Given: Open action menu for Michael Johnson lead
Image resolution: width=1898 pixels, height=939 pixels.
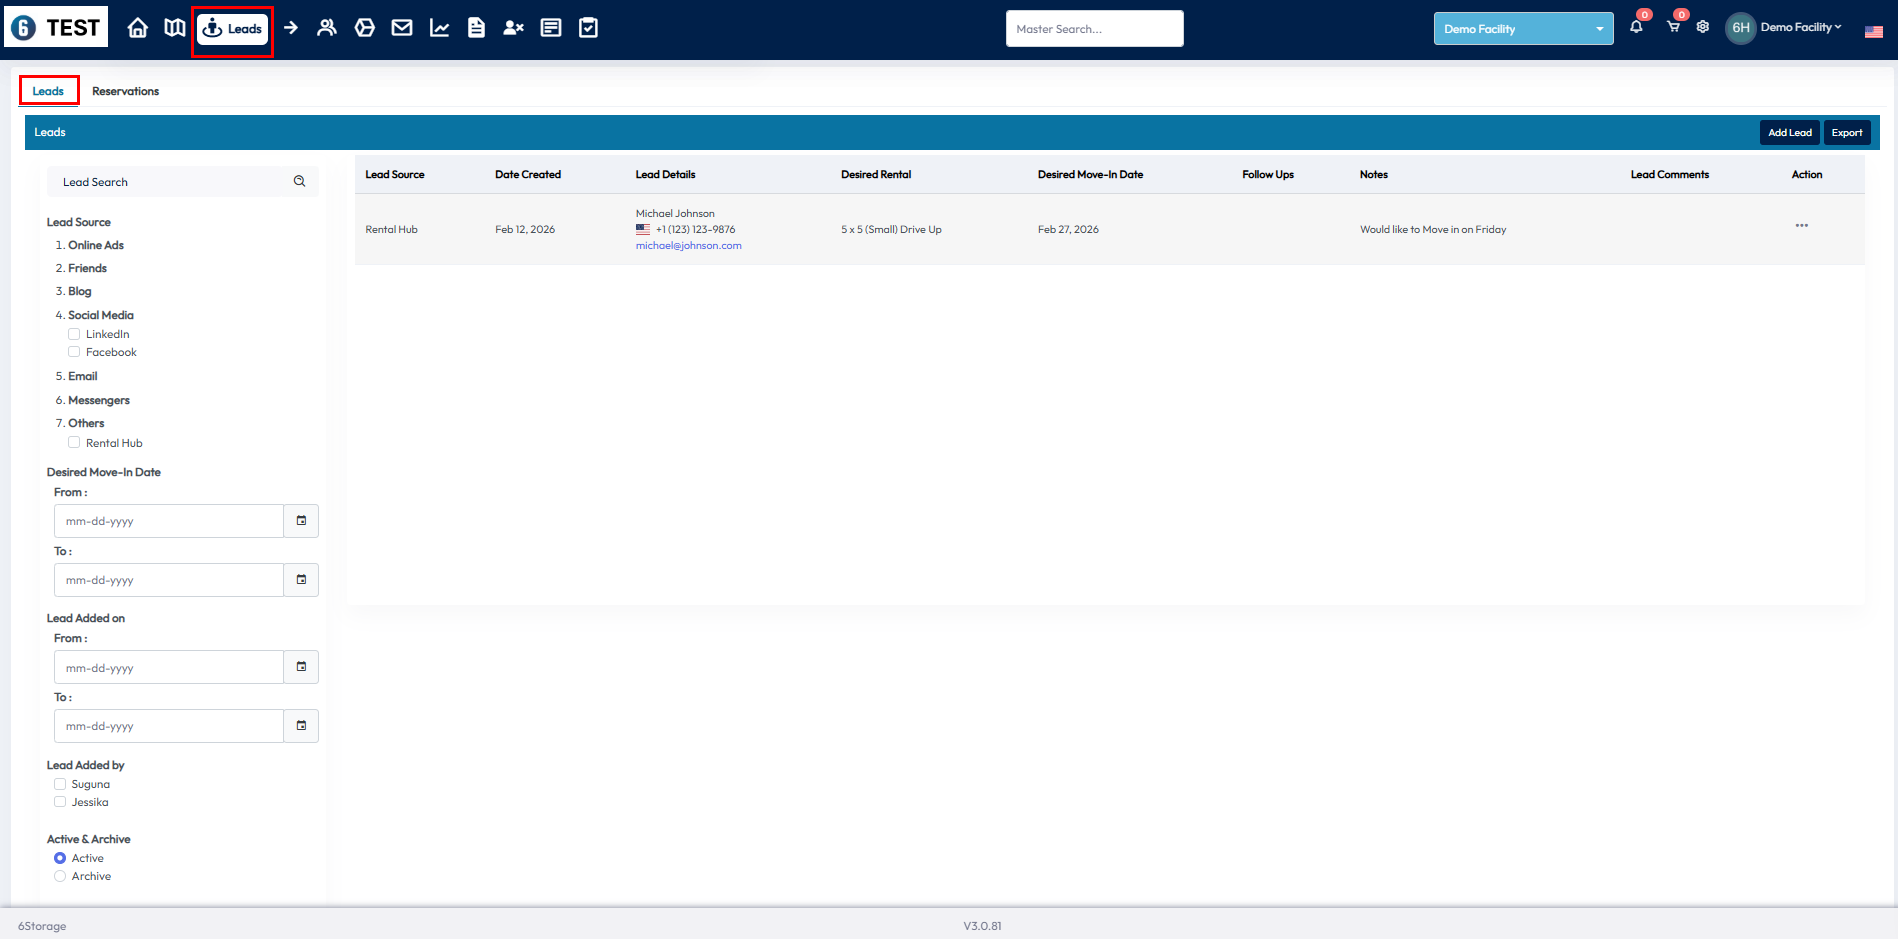Looking at the screenshot, I should pyautogui.click(x=1801, y=226).
